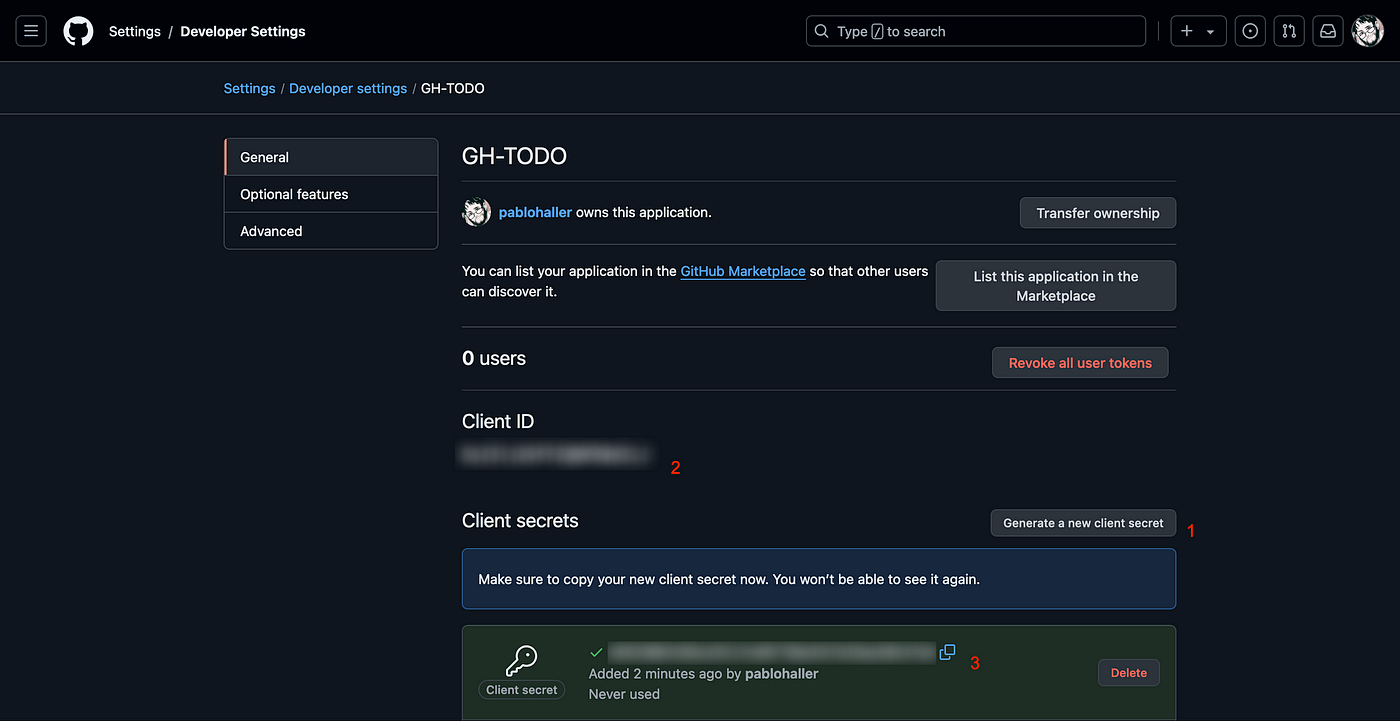Click the Developer Settings header title

coord(243,31)
